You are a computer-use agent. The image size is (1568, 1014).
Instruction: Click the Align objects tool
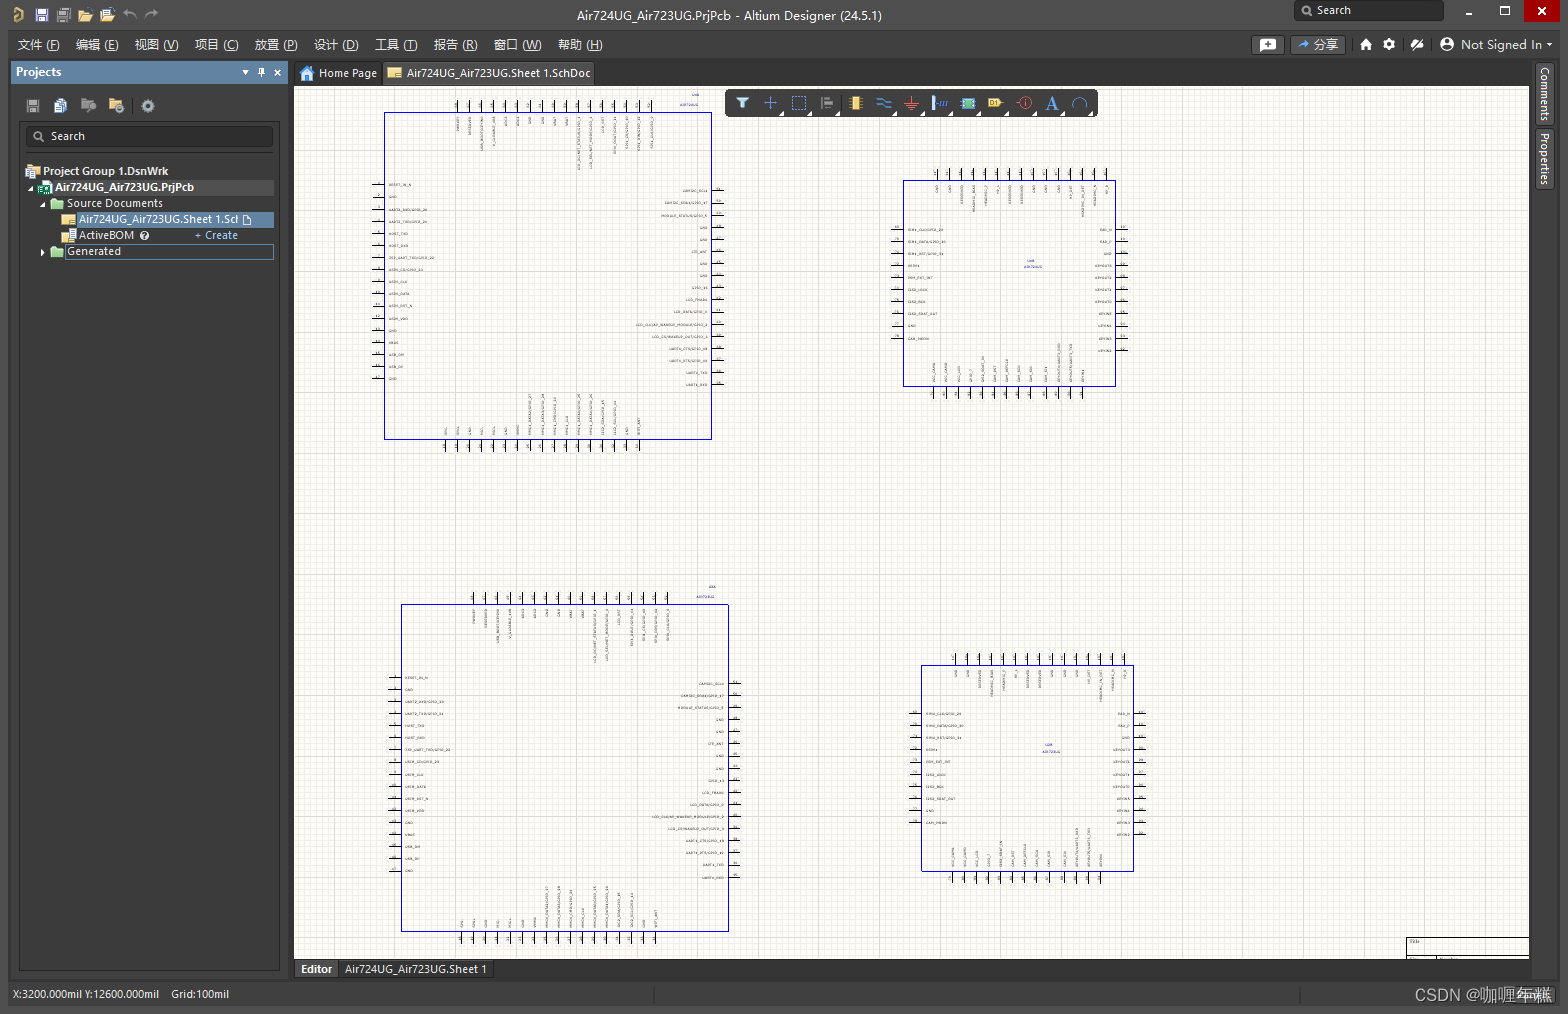click(x=827, y=103)
